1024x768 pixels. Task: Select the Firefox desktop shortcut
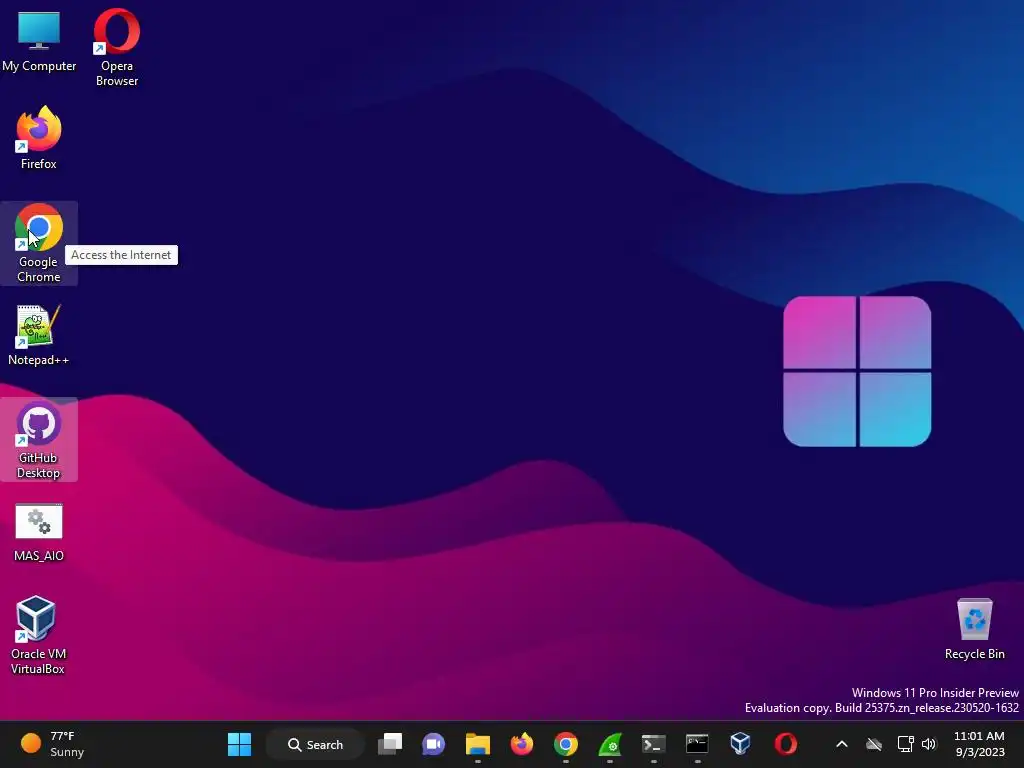point(39,138)
